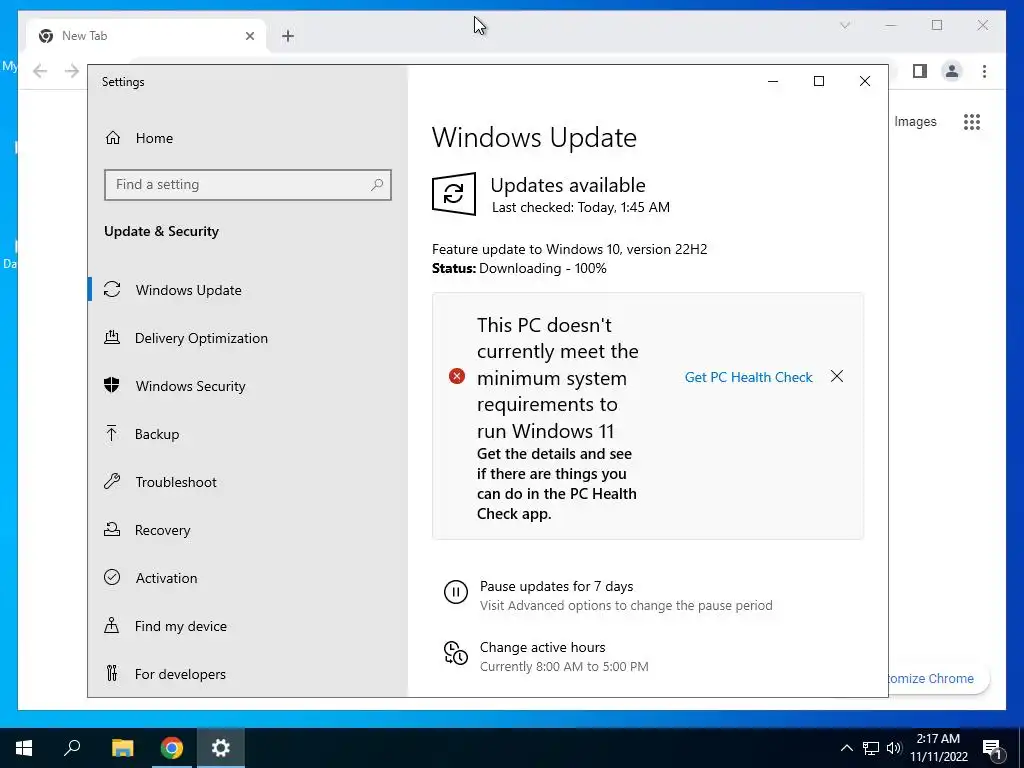Open Change active hours option

(x=543, y=647)
